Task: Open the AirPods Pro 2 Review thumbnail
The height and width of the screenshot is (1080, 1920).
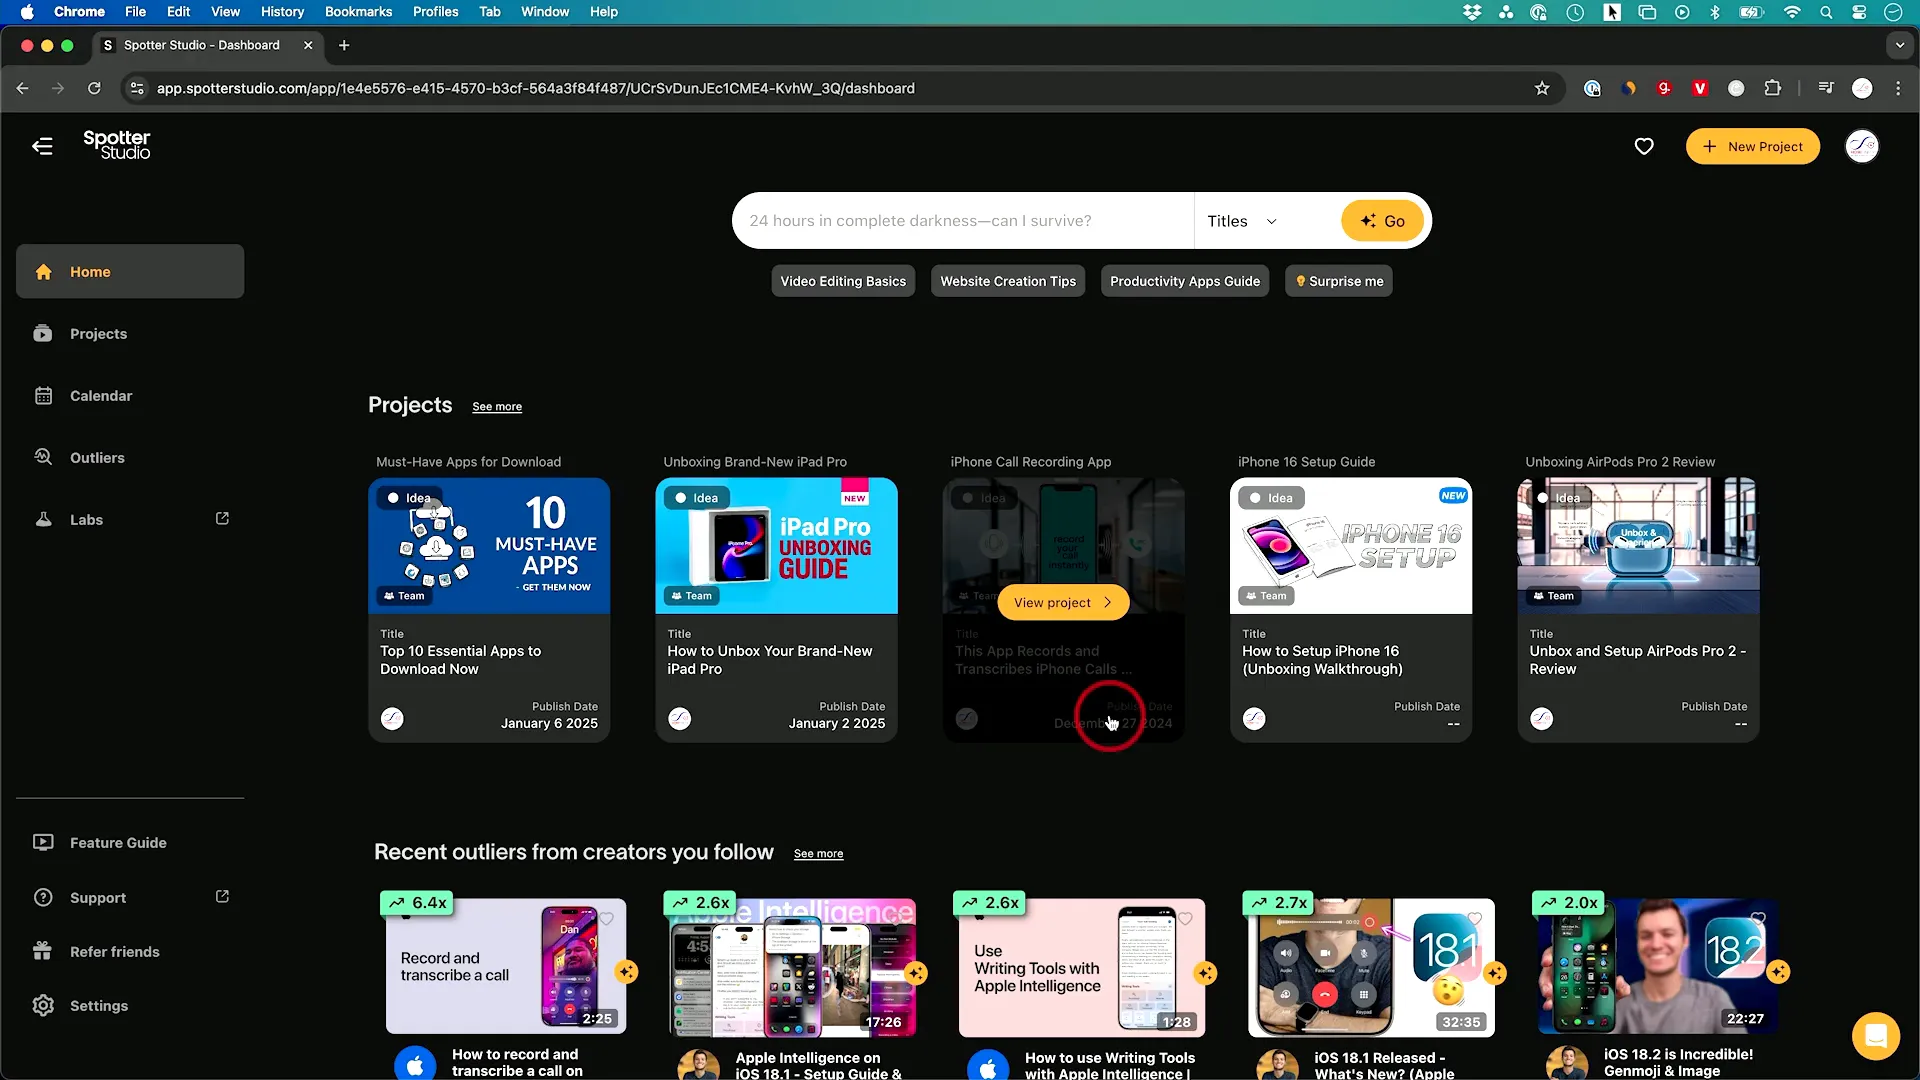Action: pos(1638,545)
